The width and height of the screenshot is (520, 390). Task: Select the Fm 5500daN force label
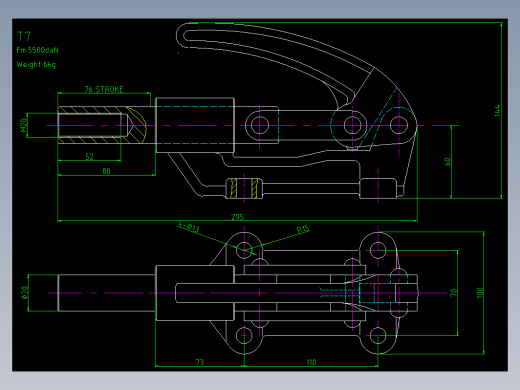(x=37, y=50)
